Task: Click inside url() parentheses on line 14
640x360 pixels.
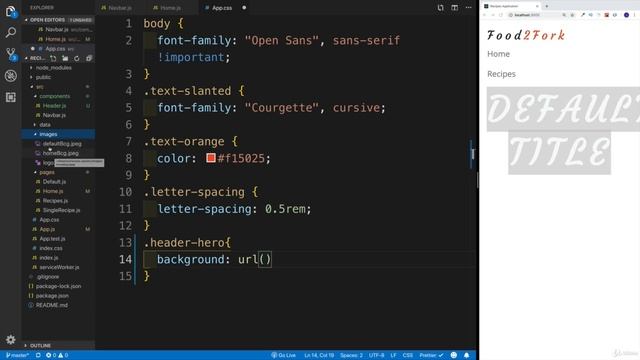Action: pos(265,259)
